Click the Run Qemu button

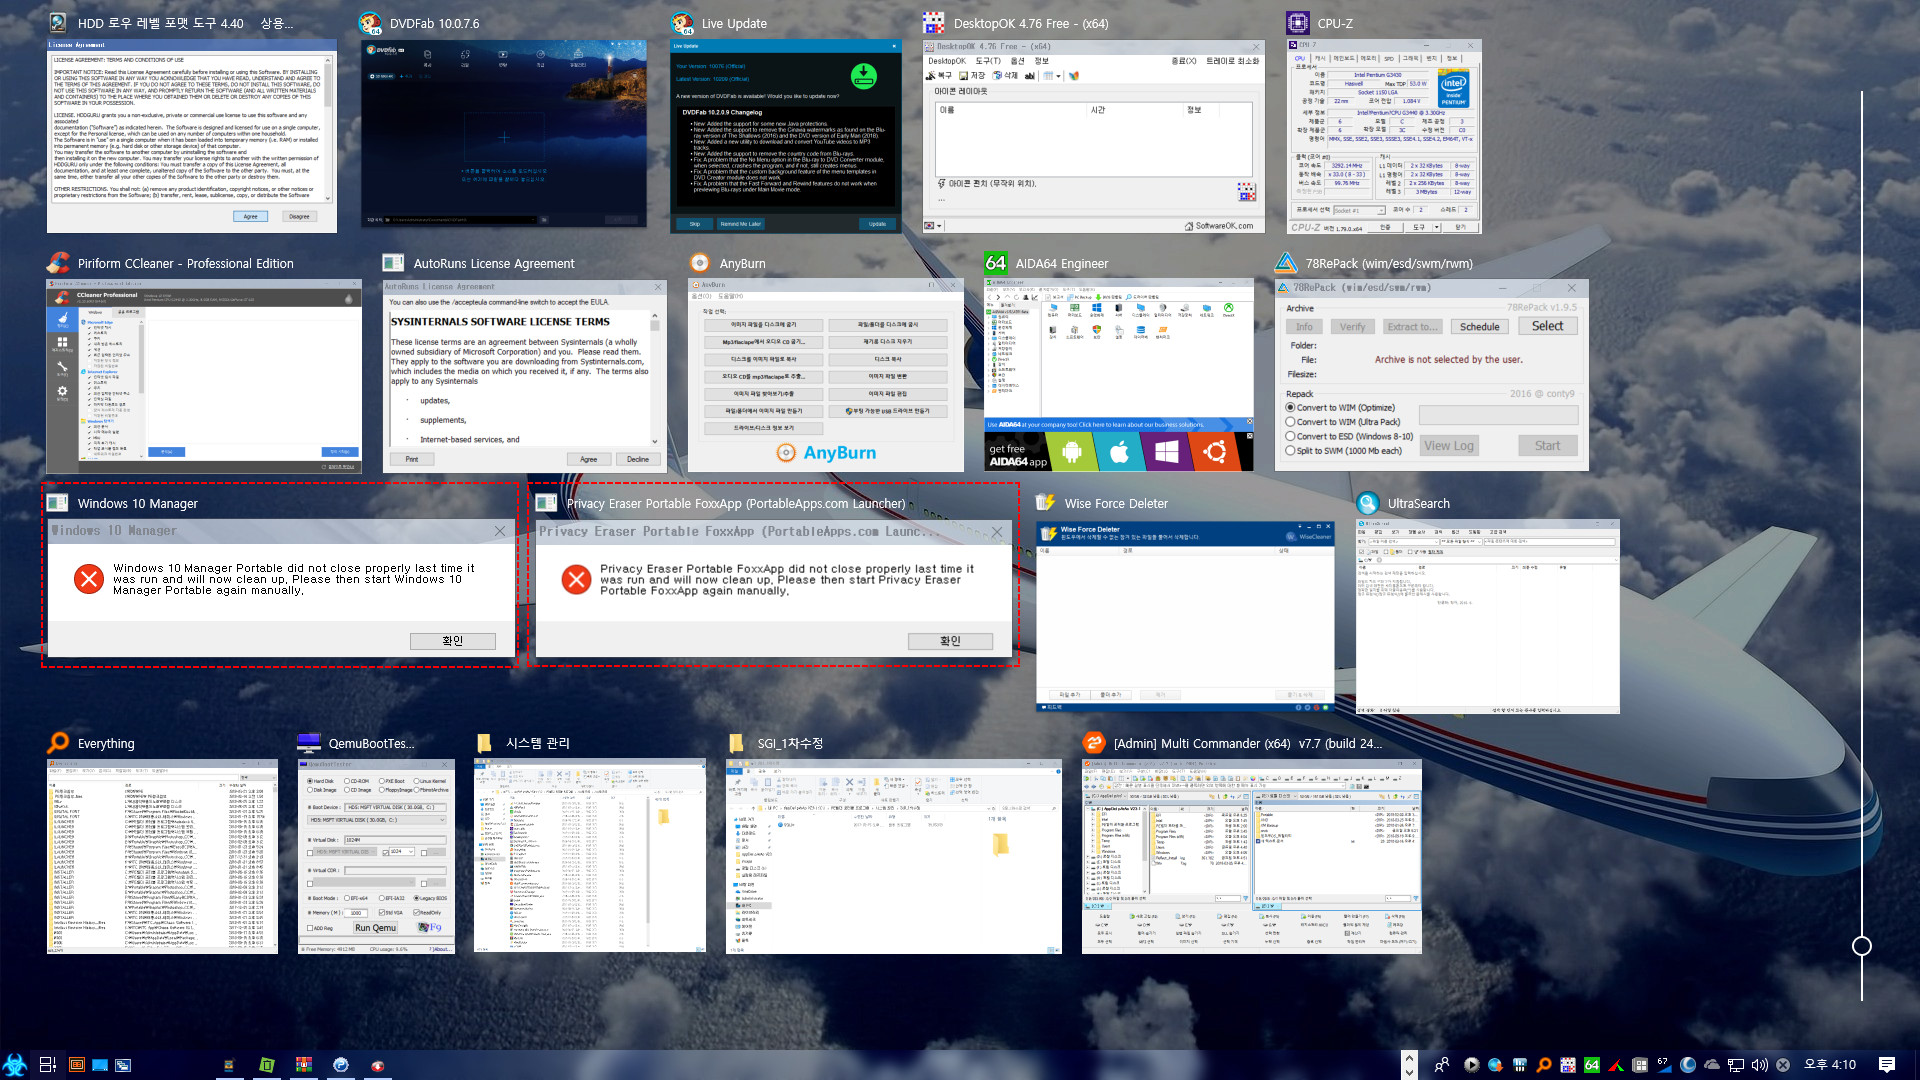pyautogui.click(x=375, y=928)
